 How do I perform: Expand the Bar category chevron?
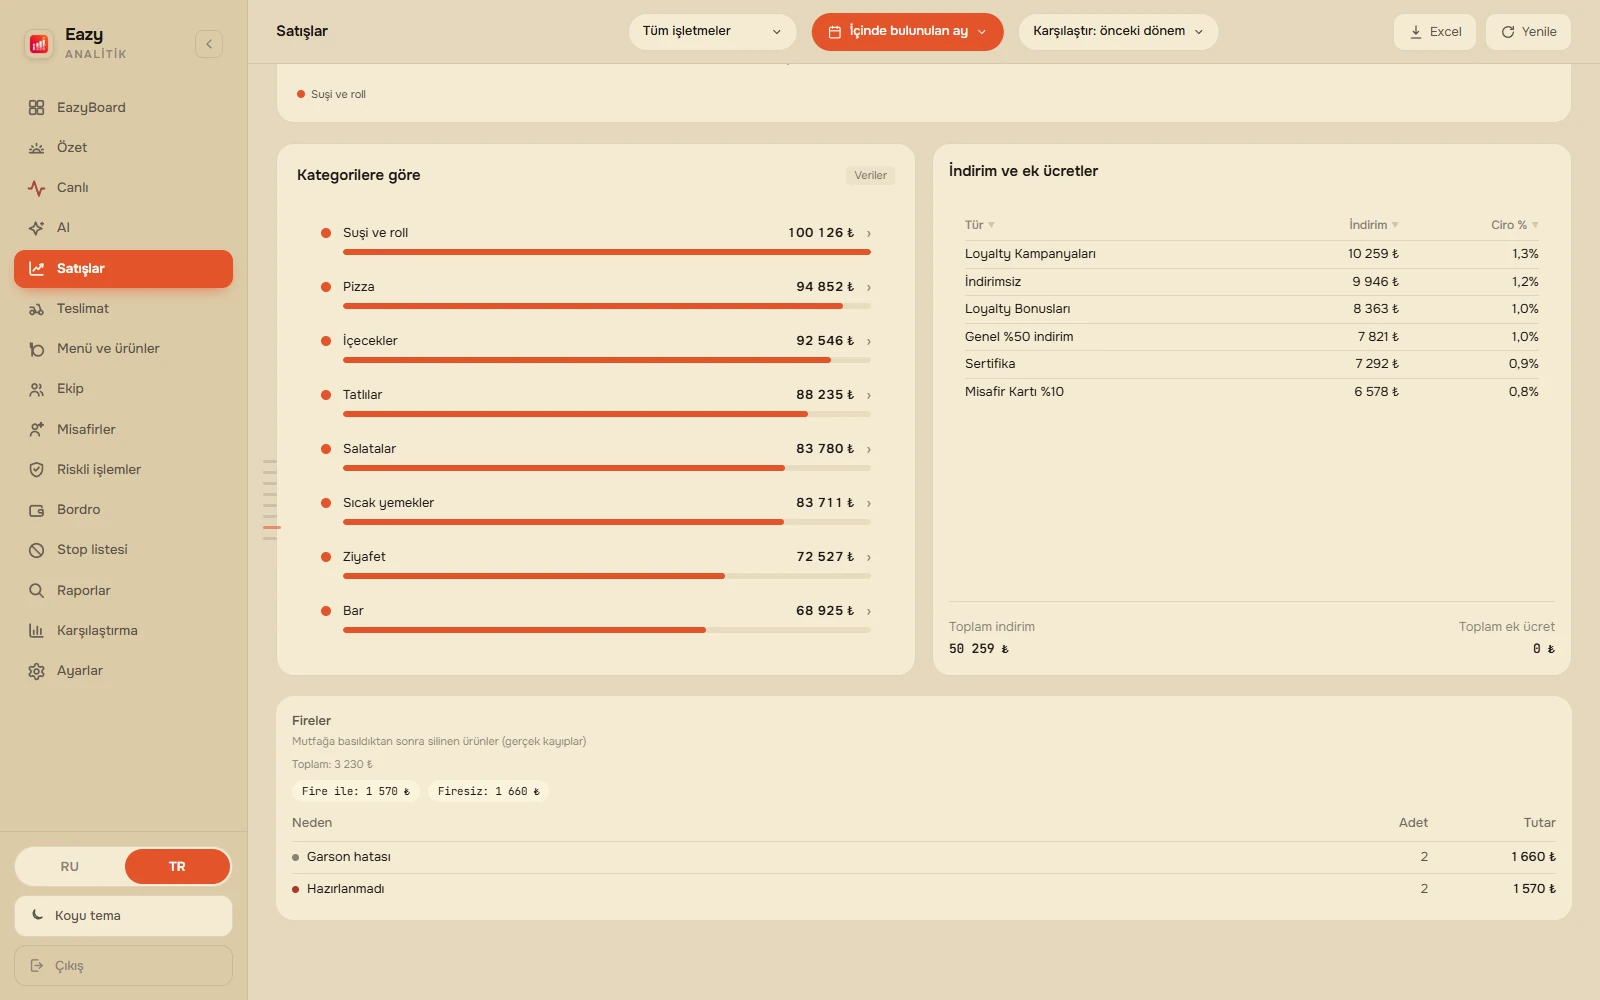pyautogui.click(x=869, y=612)
